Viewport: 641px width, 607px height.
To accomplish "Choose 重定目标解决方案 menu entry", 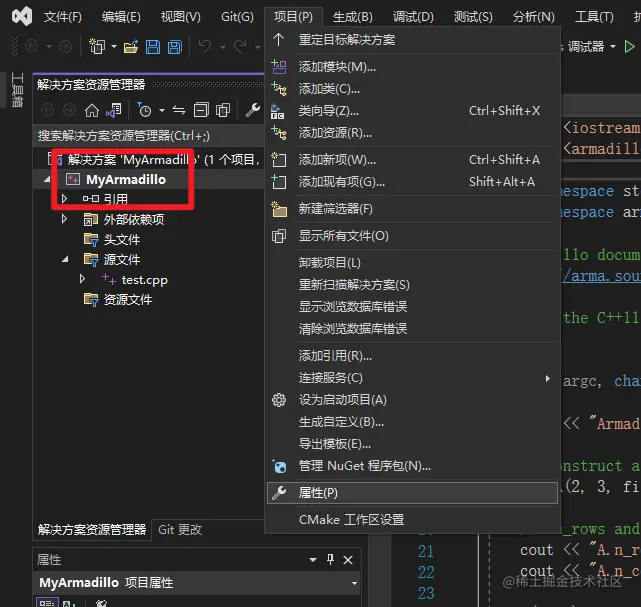I will coord(413,40).
